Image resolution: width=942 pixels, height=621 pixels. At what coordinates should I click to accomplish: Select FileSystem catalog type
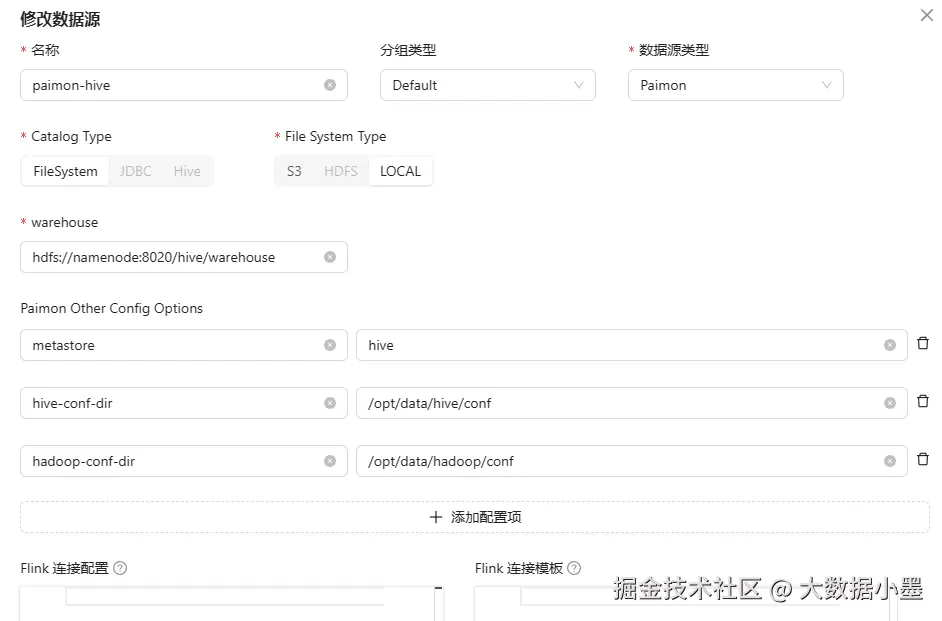pyautogui.click(x=65, y=171)
